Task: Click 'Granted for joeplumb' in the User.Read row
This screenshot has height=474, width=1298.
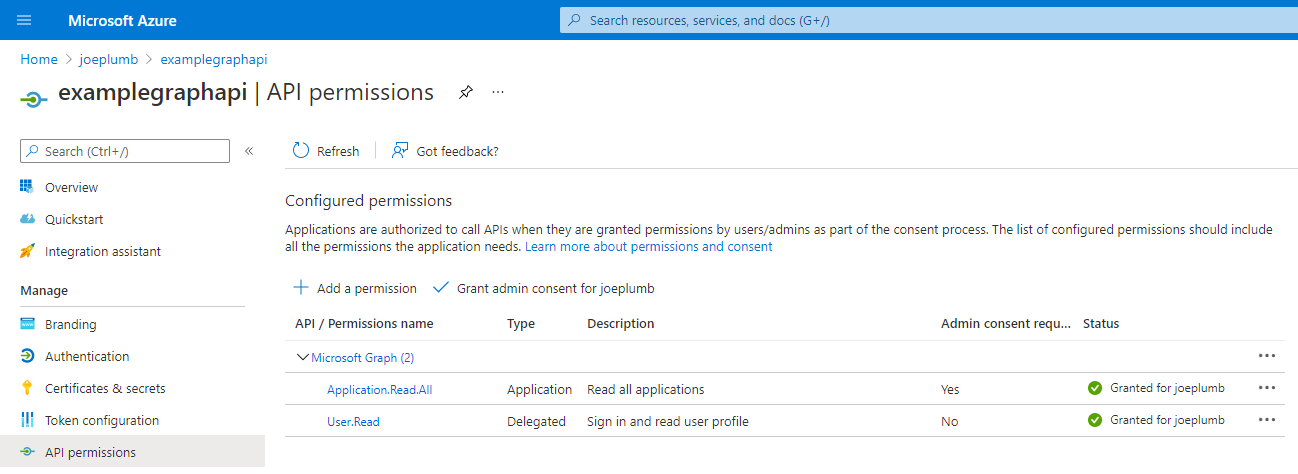Action: coord(1167,420)
